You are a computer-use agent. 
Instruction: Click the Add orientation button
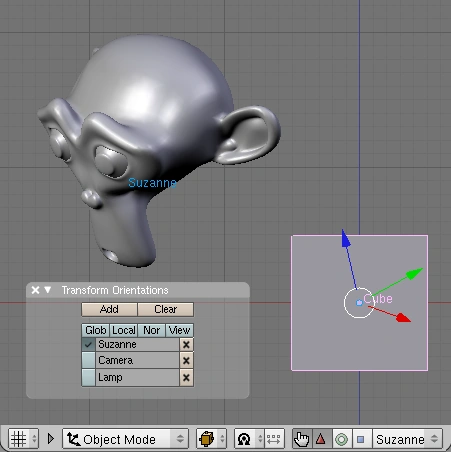tap(109, 309)
